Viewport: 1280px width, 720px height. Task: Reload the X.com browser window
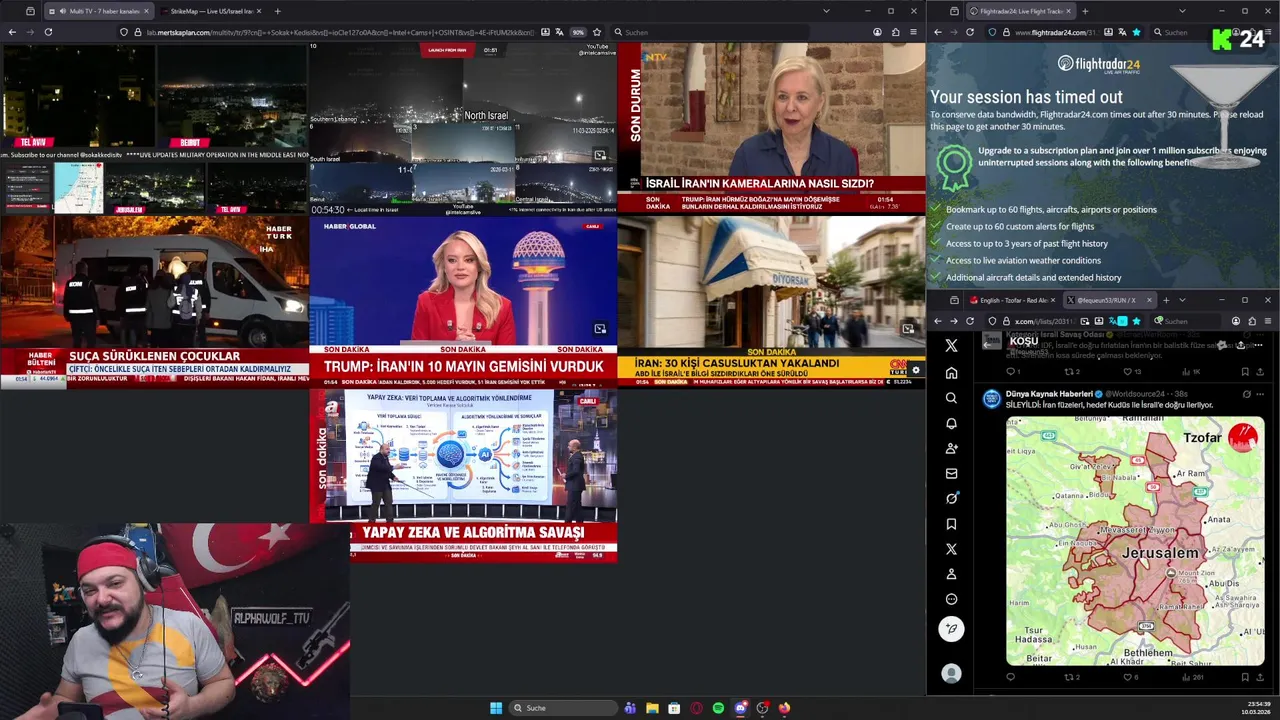[x=969, y=321]
